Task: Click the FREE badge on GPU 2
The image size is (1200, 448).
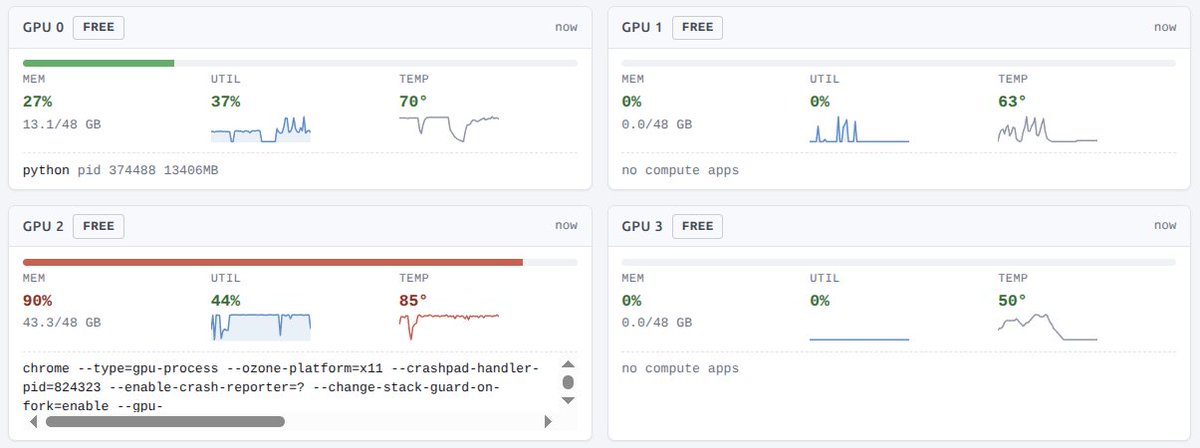Action: click(98, 226)
